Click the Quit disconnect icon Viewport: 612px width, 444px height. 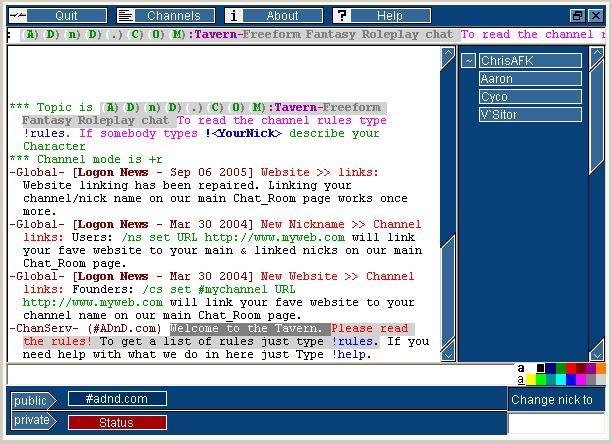pyautogui.click(x=18, y=16)
